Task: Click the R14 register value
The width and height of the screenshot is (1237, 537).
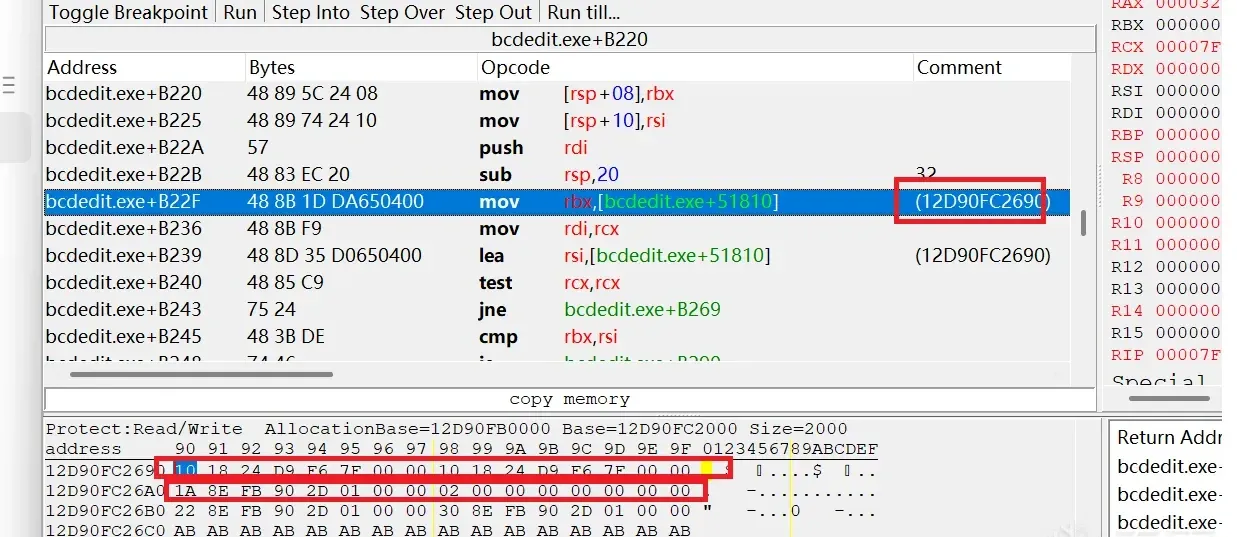Action: [x=1186, y=311]
